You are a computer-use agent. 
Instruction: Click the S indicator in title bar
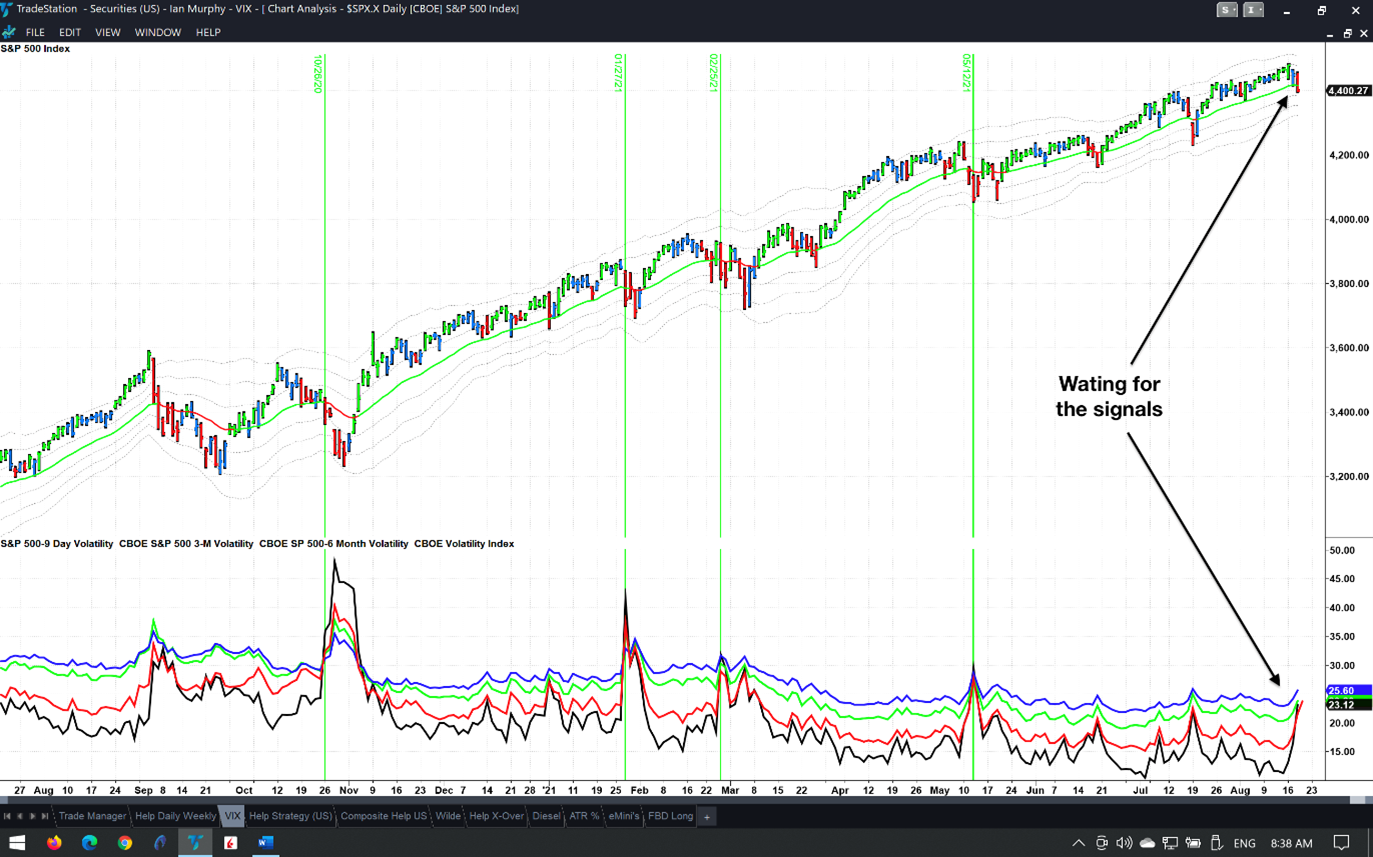pyautogui.click(x=1226, y=10)
